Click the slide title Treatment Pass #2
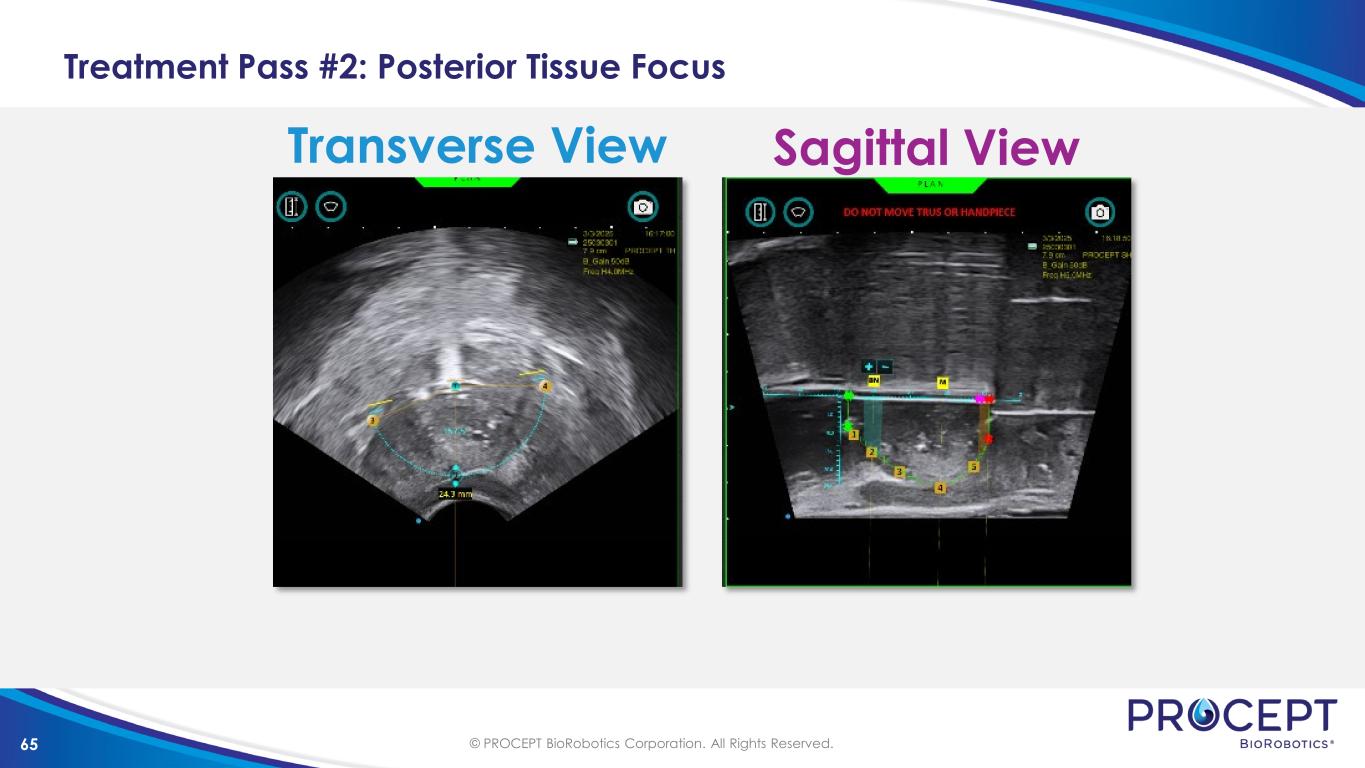This screenshot has height=768, width=1365. pos(394,67)
